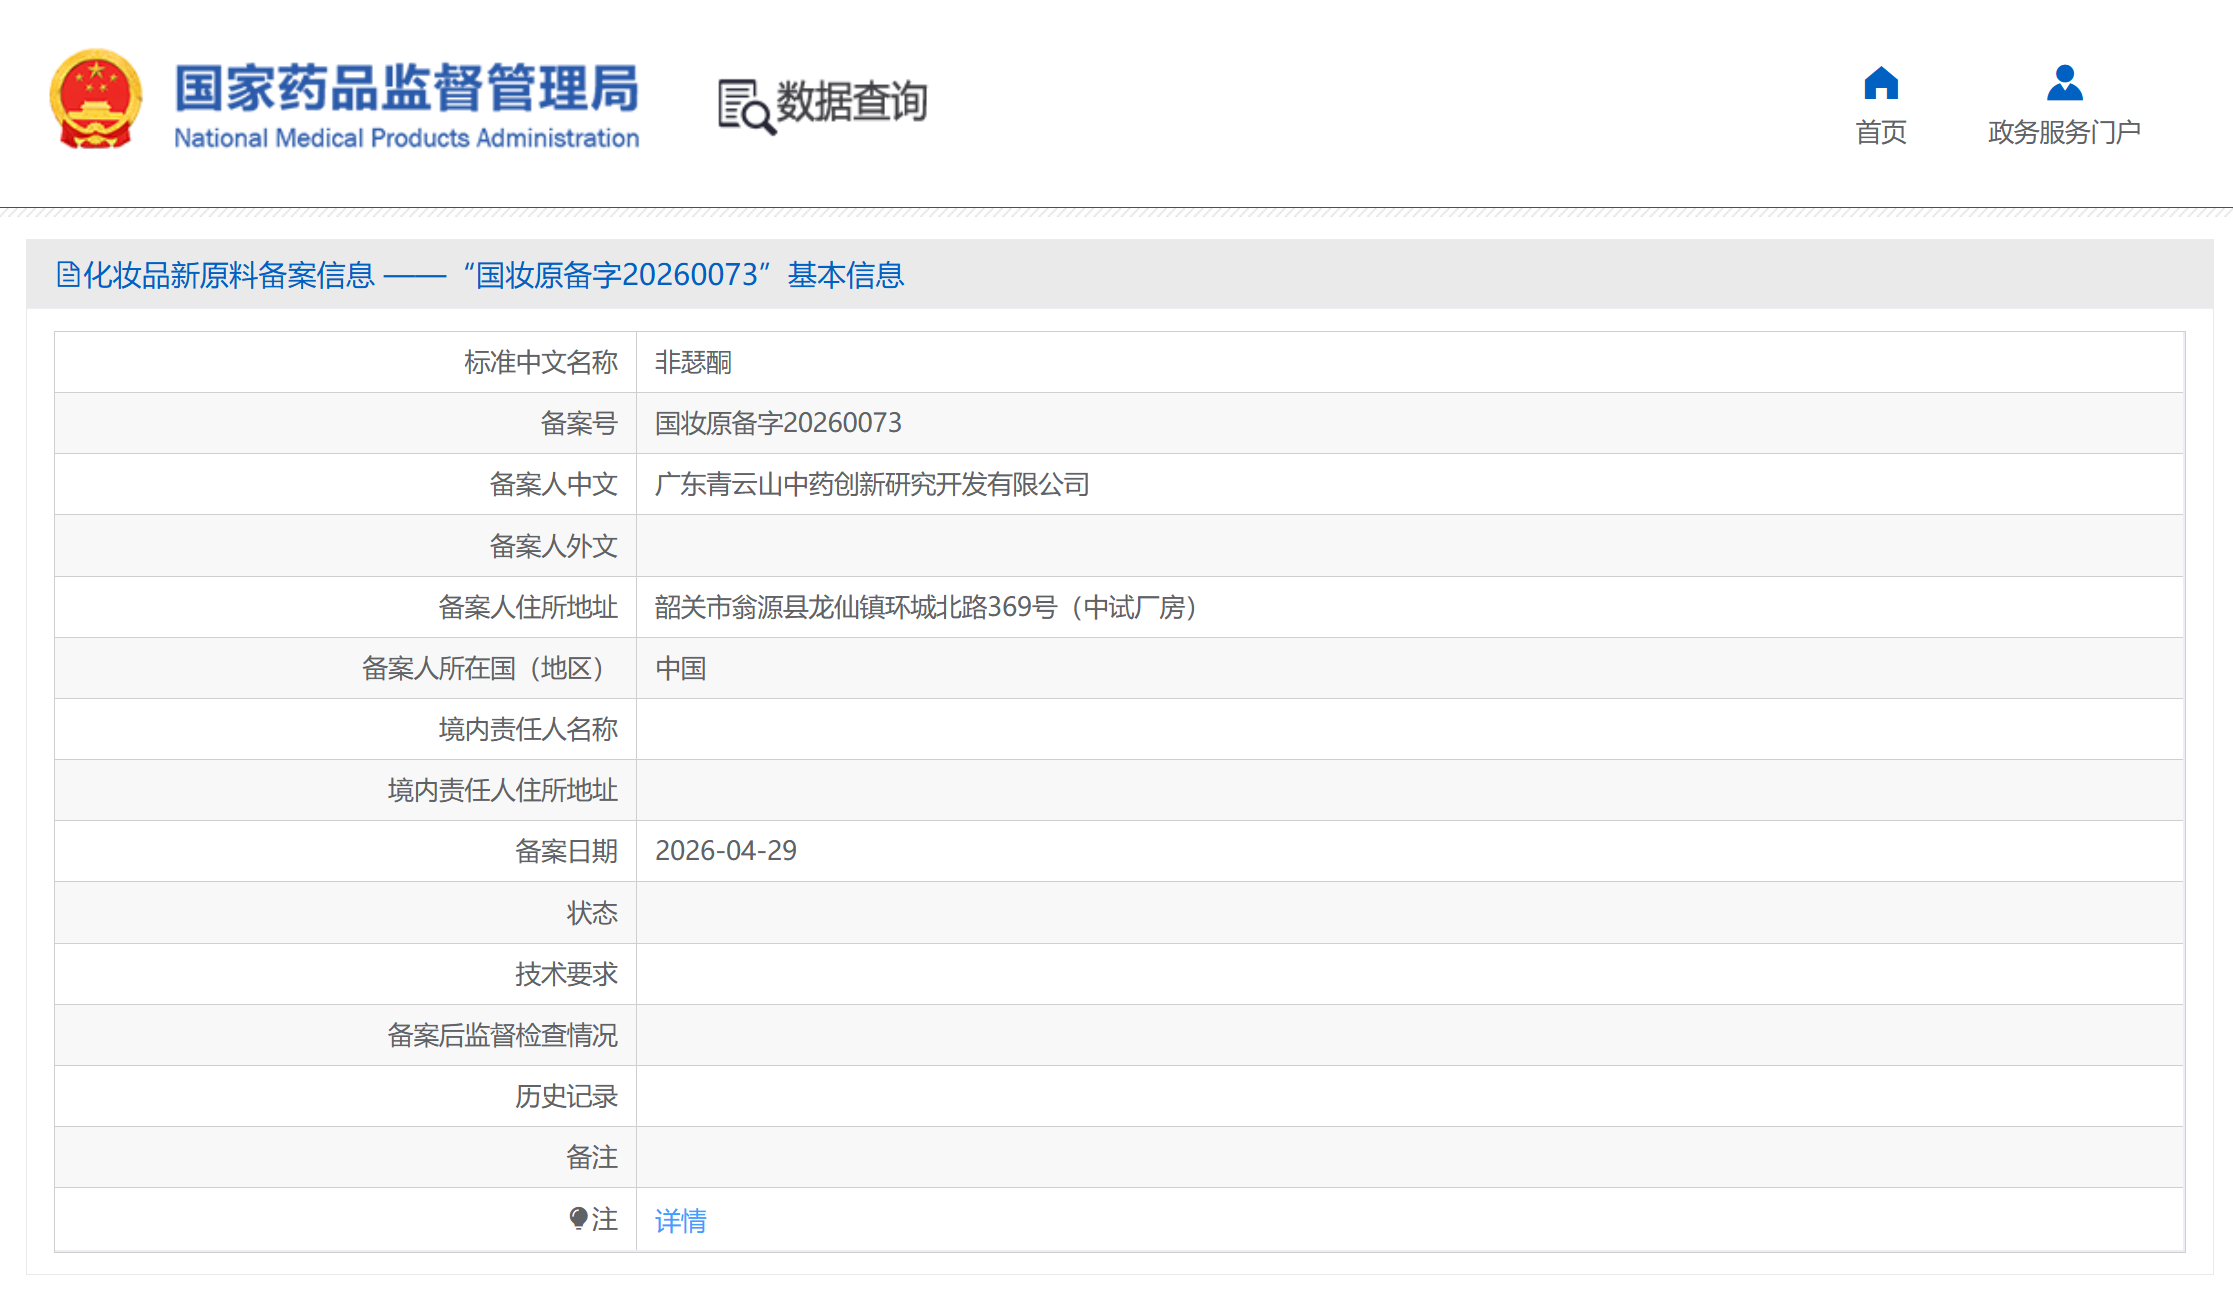Click the filer company name cell
Image resolution: width=2233 pixels, height=1304 pixels.
(871, 485)
